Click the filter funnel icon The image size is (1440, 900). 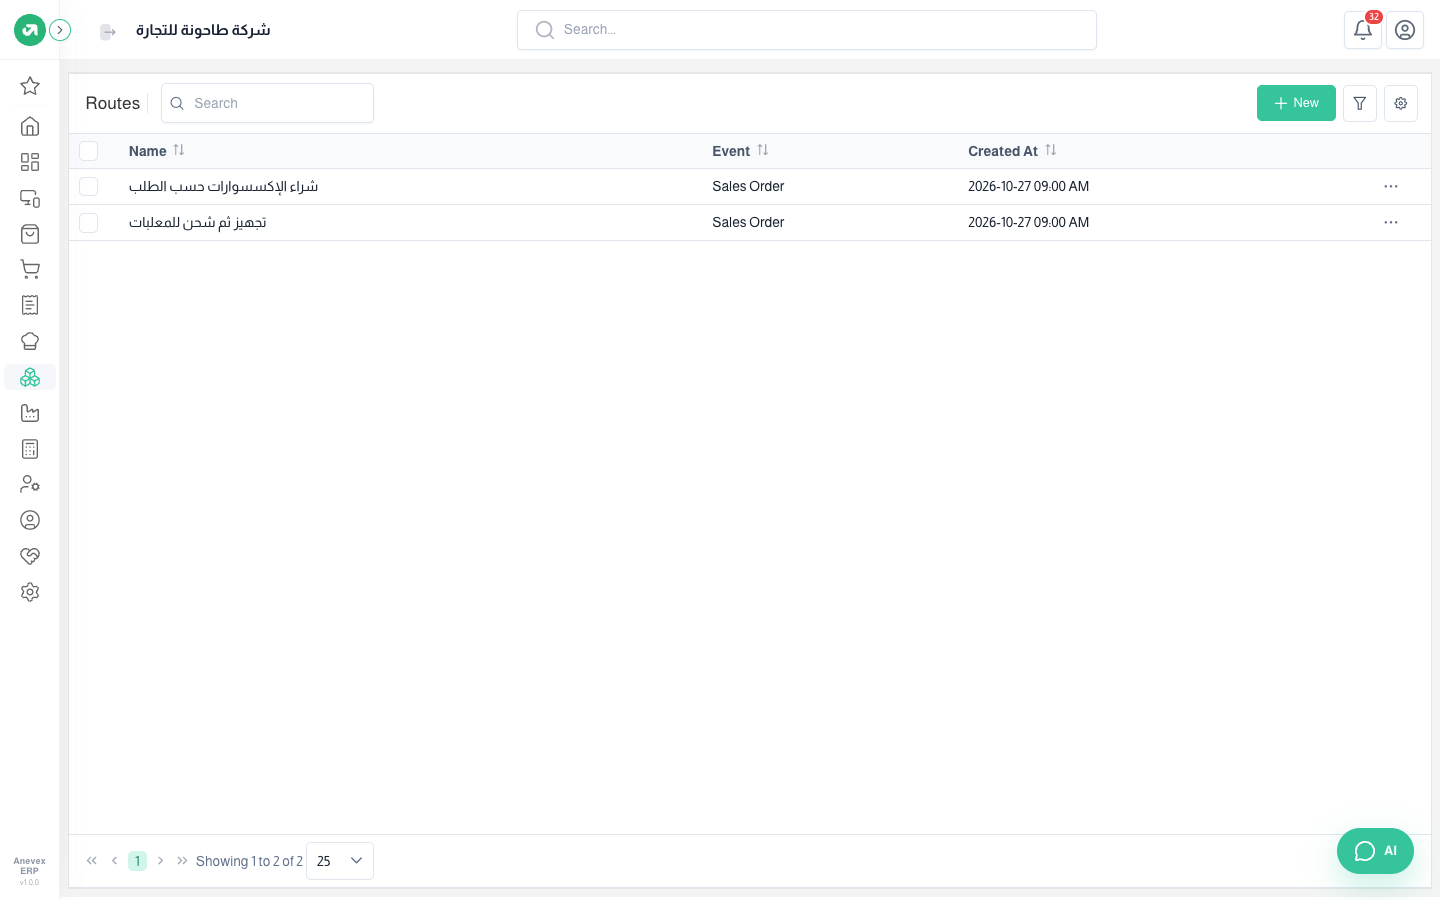(x=1360, y=103)
